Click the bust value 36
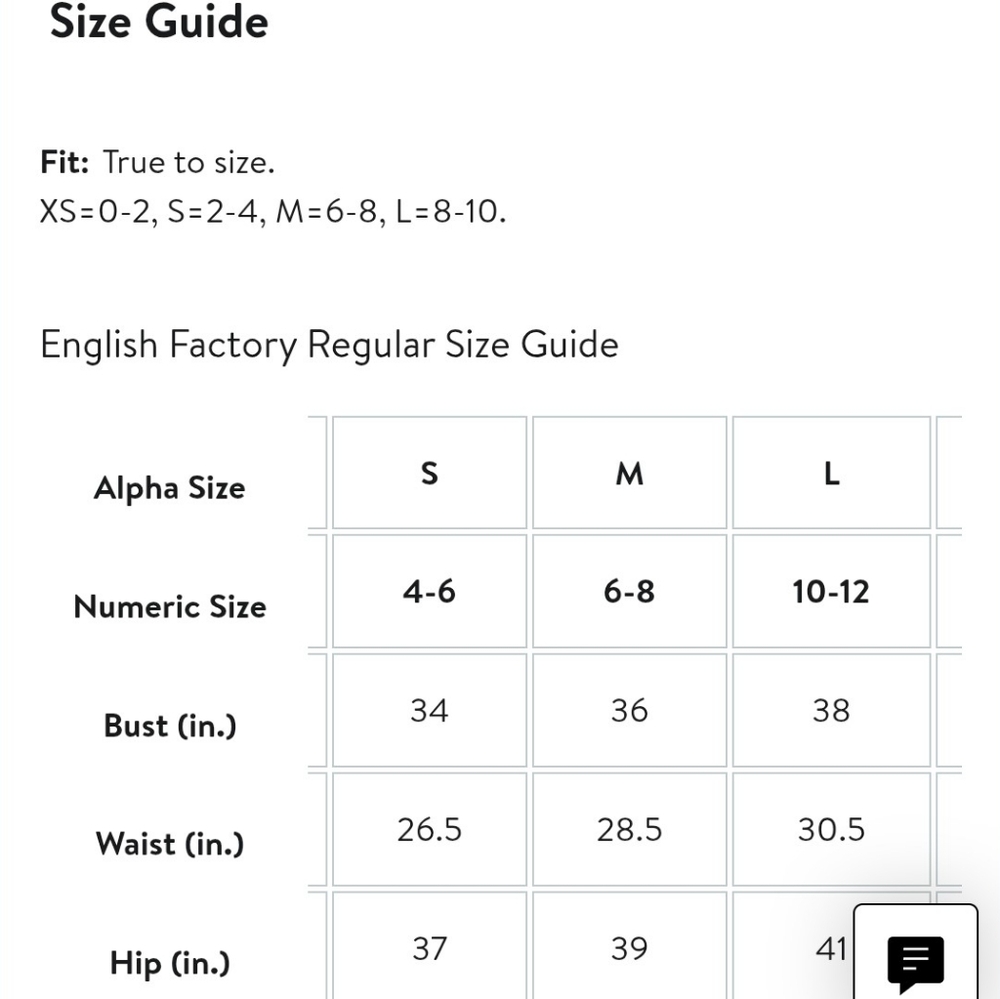This screenshot has height=999, width=1000. [629, 710]
